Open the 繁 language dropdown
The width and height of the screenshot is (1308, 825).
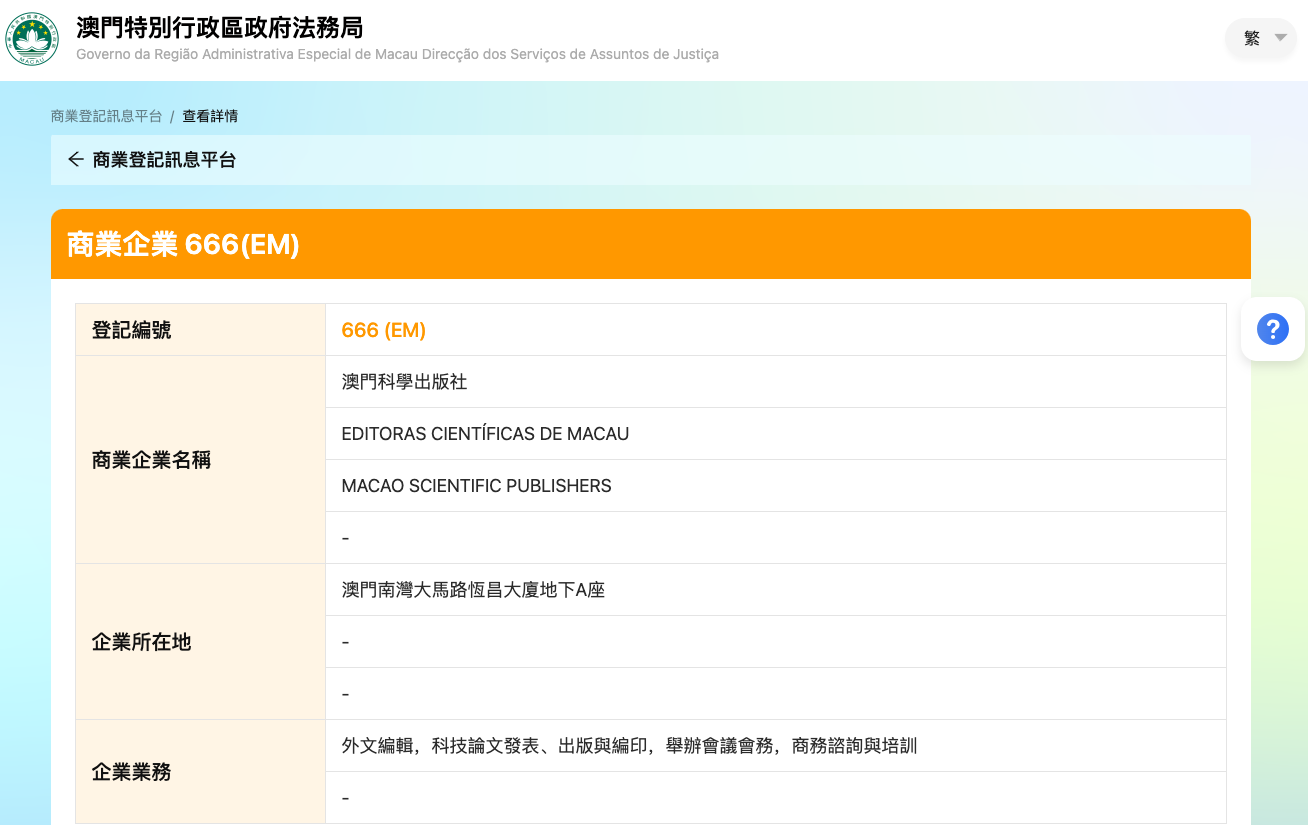click(1261, 38)
